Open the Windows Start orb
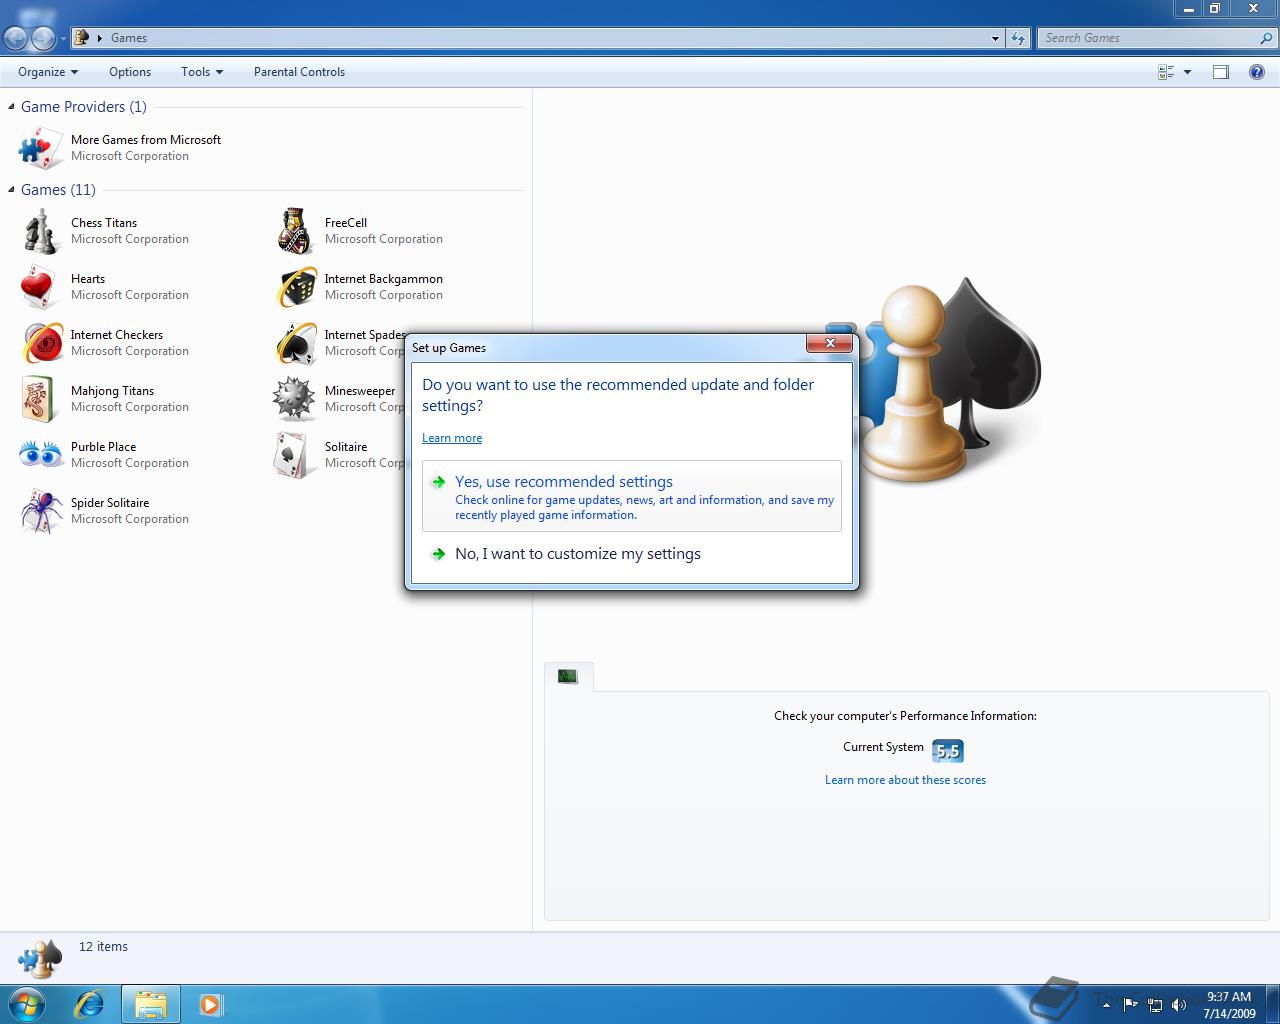Screen dimensions: 1280x1024 coord(27,1003)
